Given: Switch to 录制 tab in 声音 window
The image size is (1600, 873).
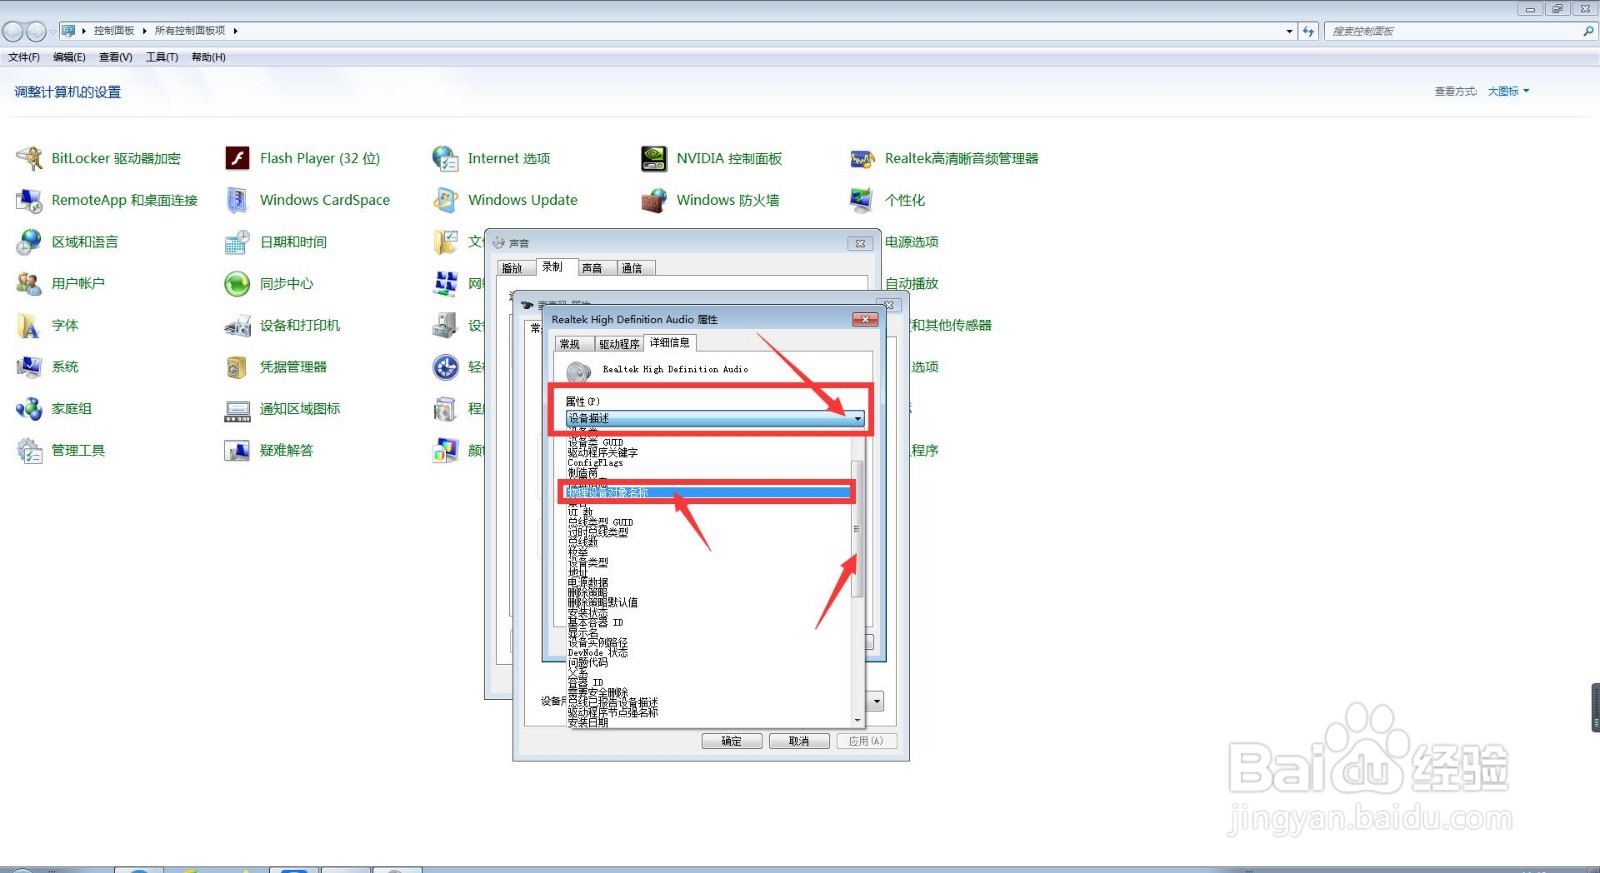Looking at the screenshot, I should (553, 267).
